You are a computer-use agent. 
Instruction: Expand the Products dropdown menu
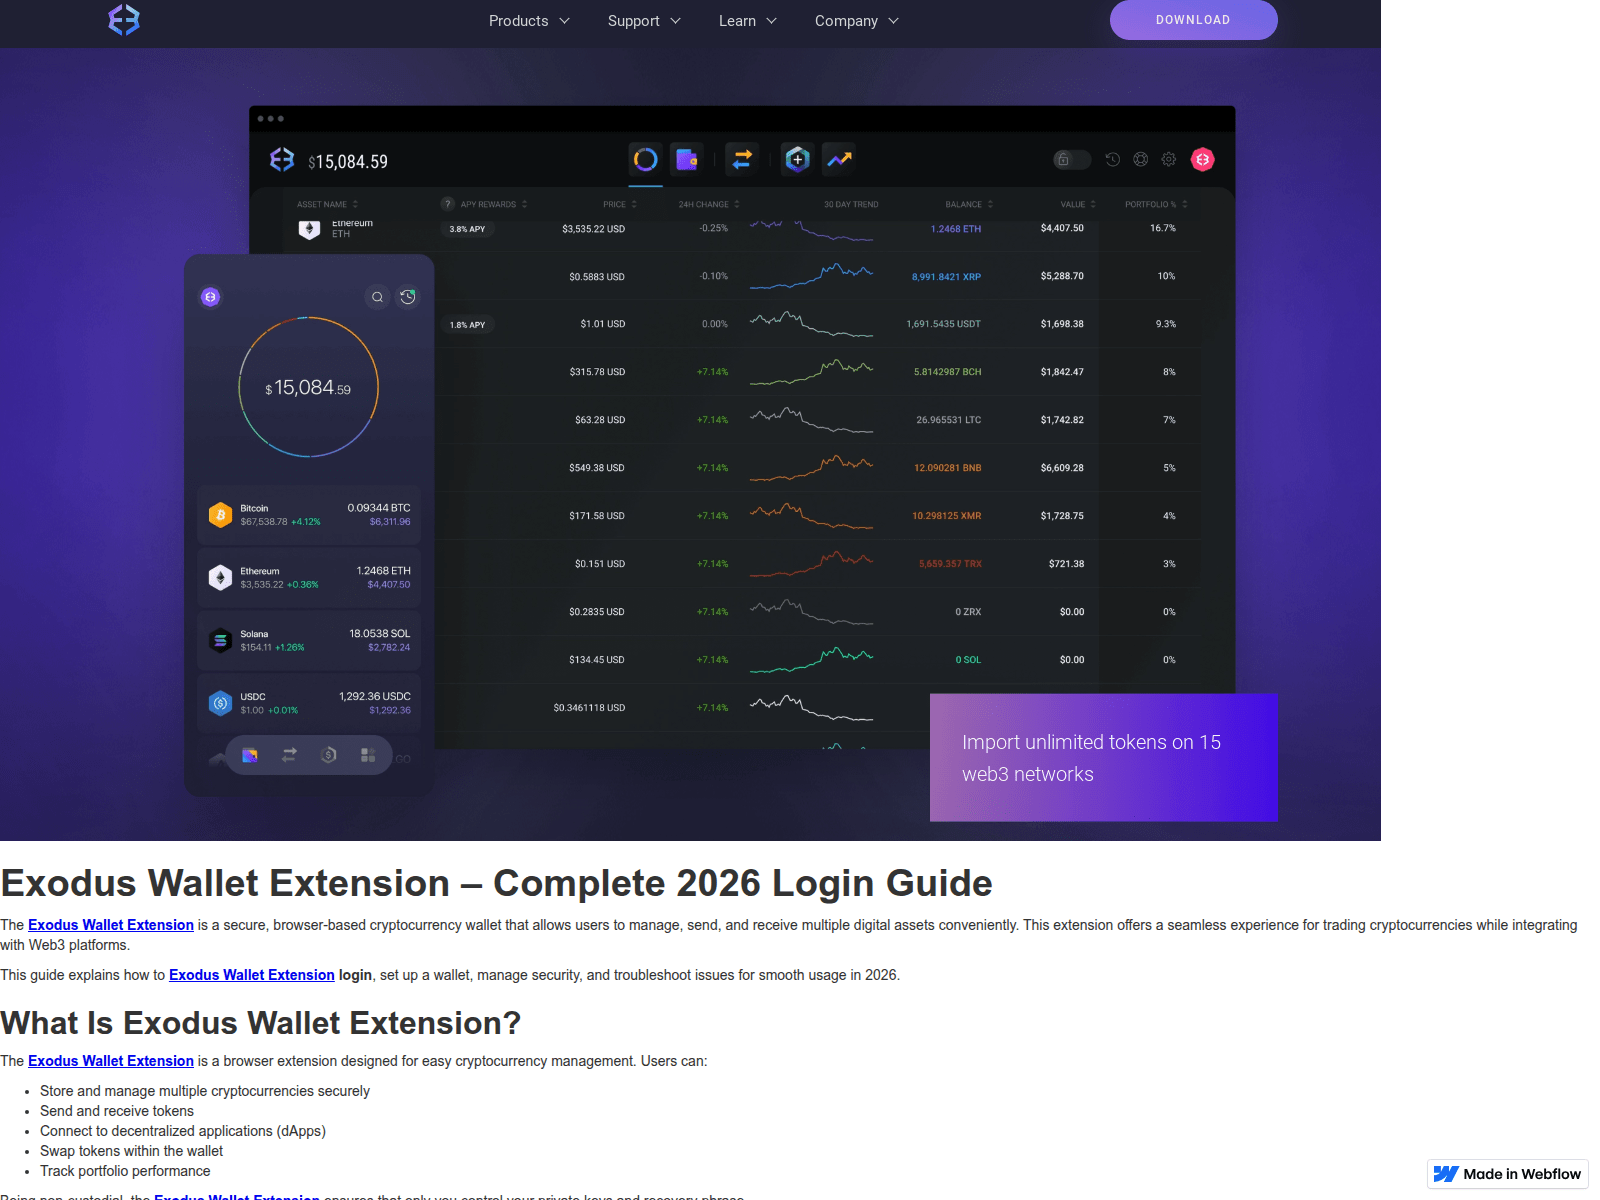529,21
